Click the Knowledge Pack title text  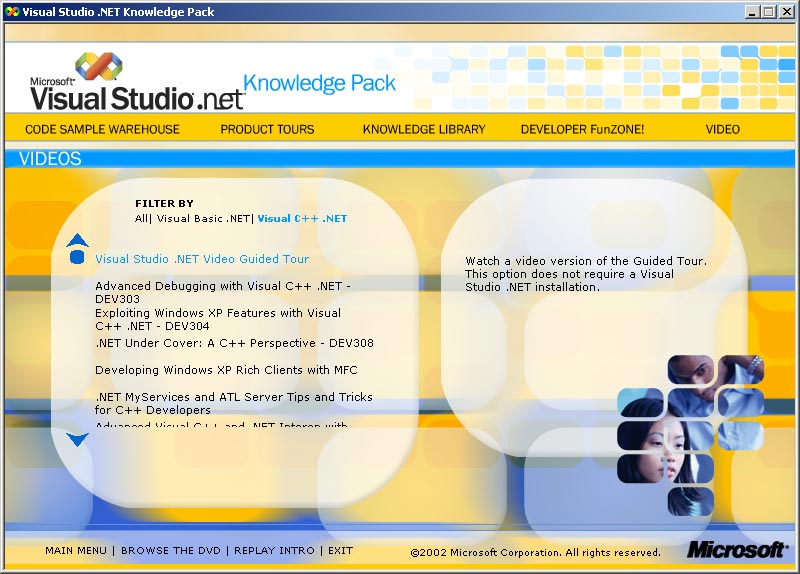319,83
